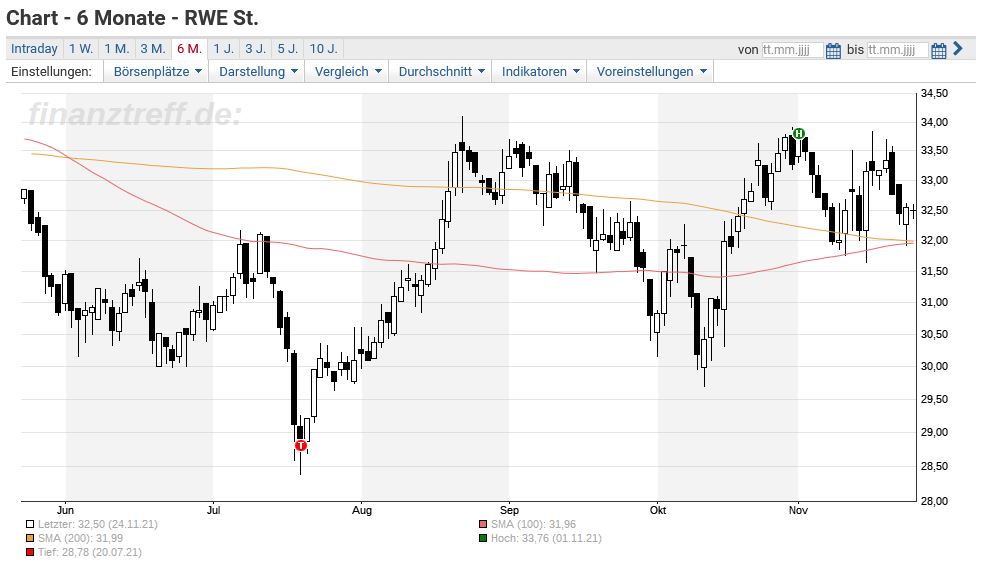Image resolution: width=983 pixels, height=564 pixels.
Task: Click the red T low marker
Action: (301, 446)
